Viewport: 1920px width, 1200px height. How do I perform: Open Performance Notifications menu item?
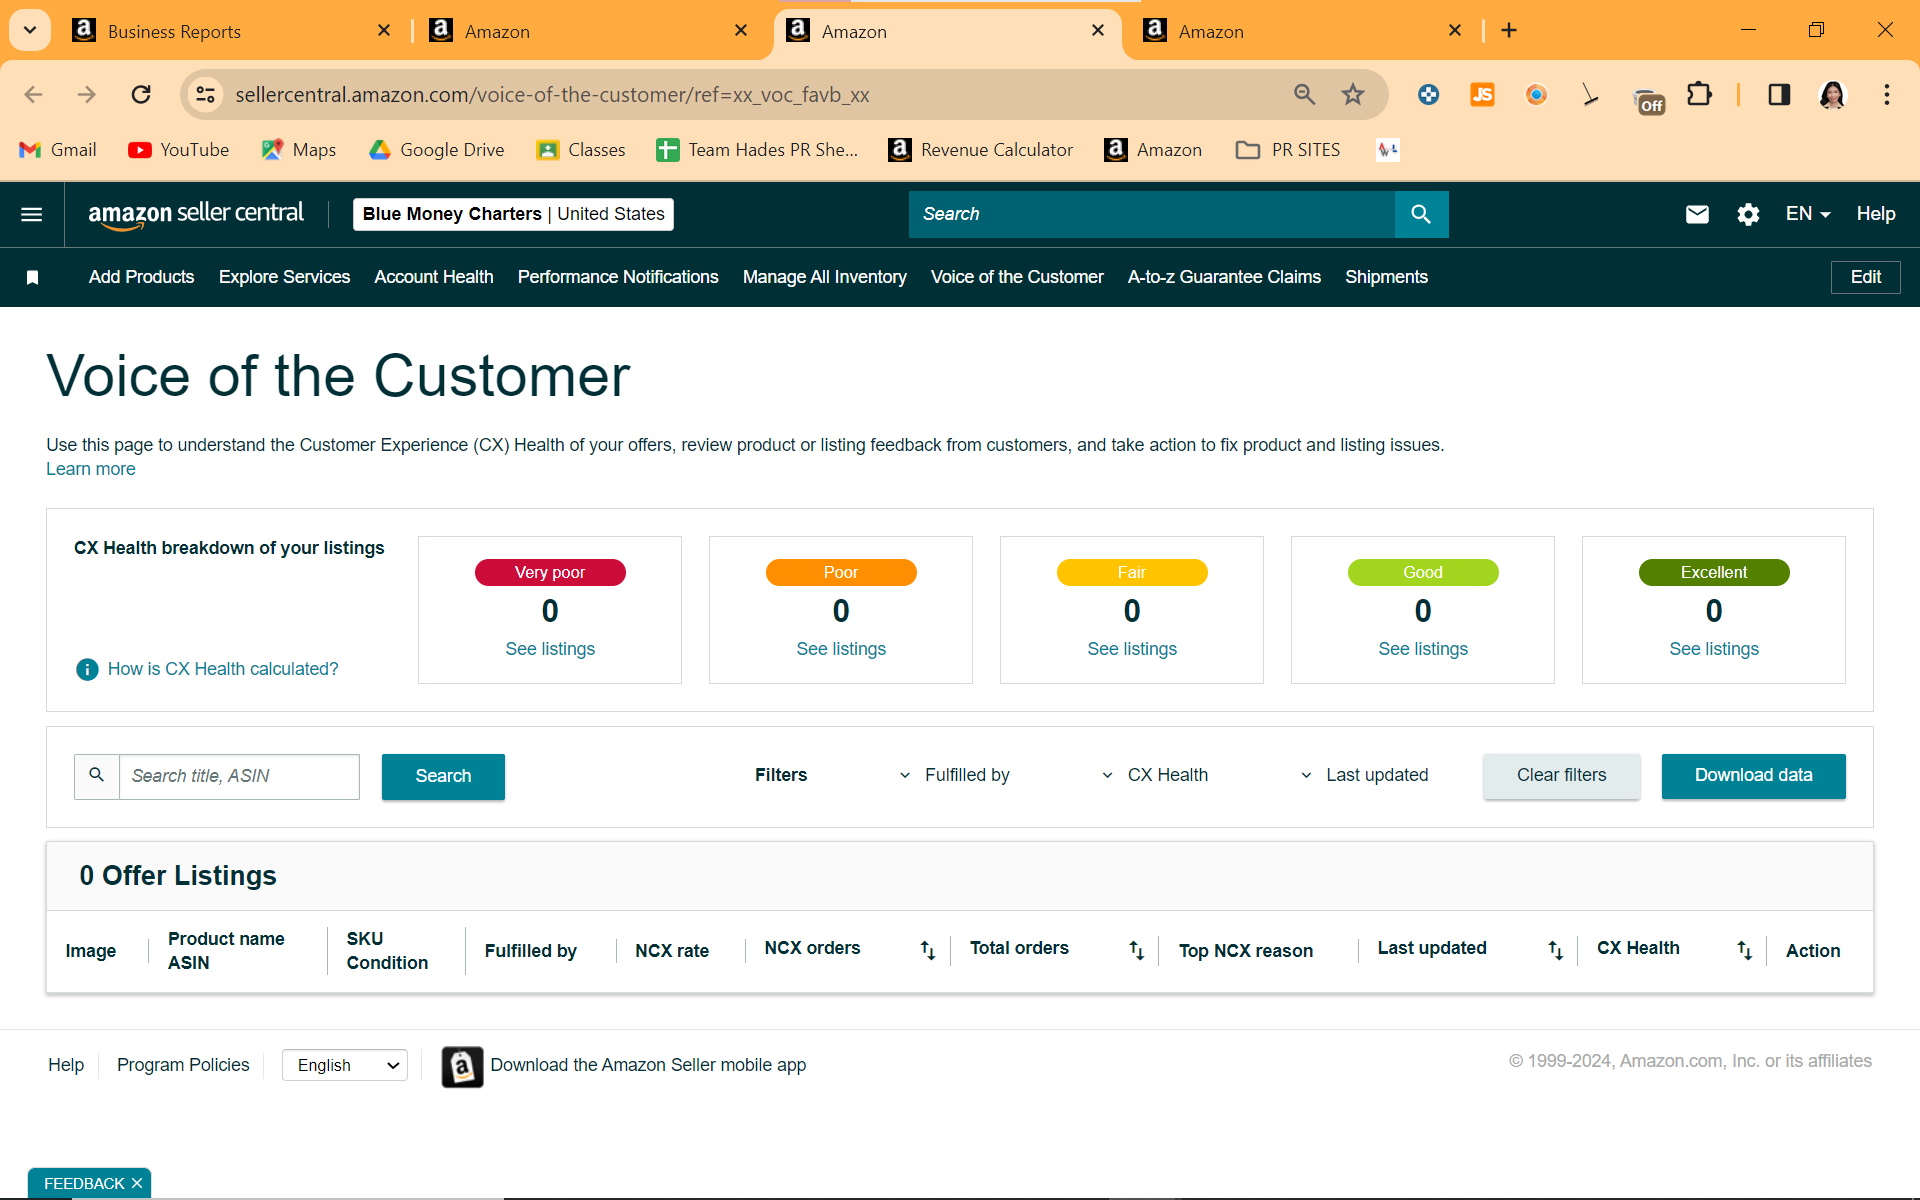[x=618, y=277]
